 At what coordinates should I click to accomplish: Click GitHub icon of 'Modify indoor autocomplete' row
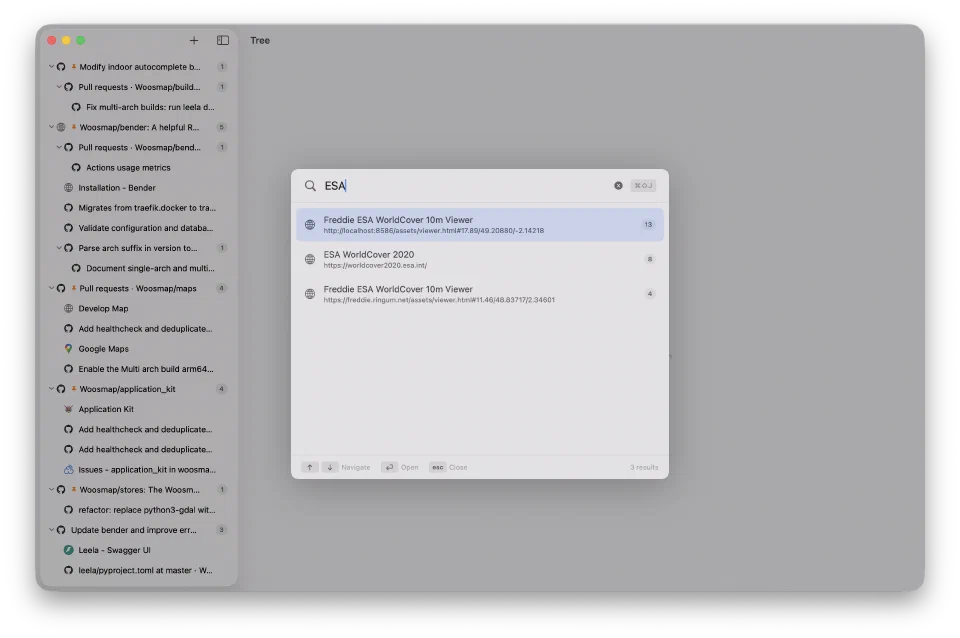point(61,67)
